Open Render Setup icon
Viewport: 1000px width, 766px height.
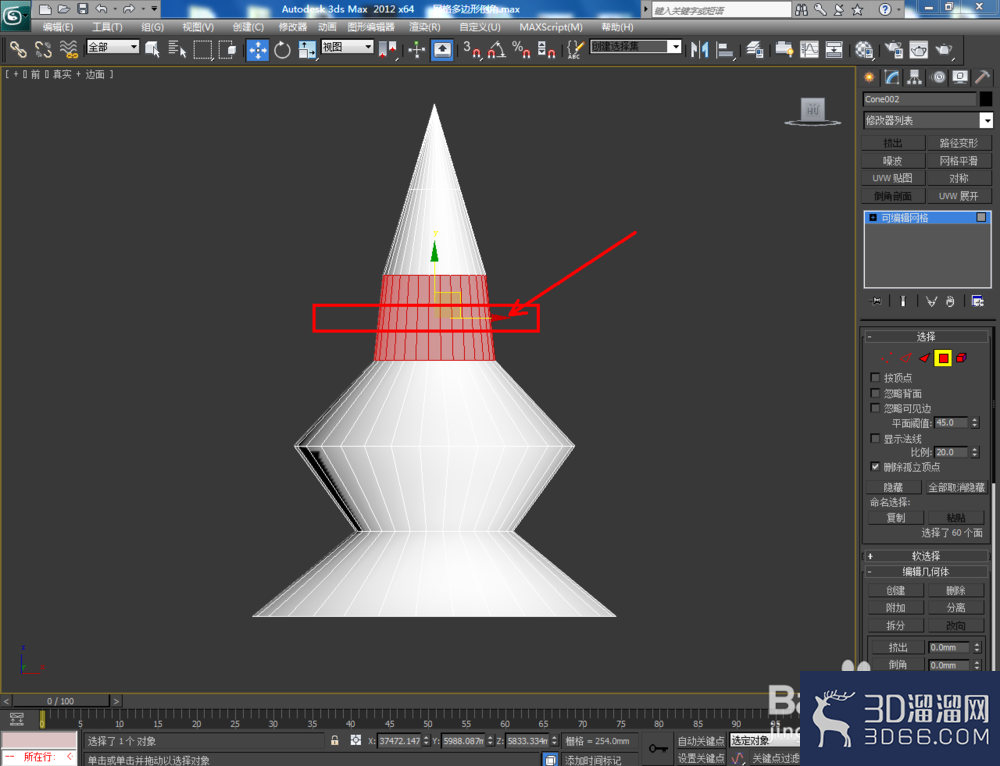[x=893, y=50]
